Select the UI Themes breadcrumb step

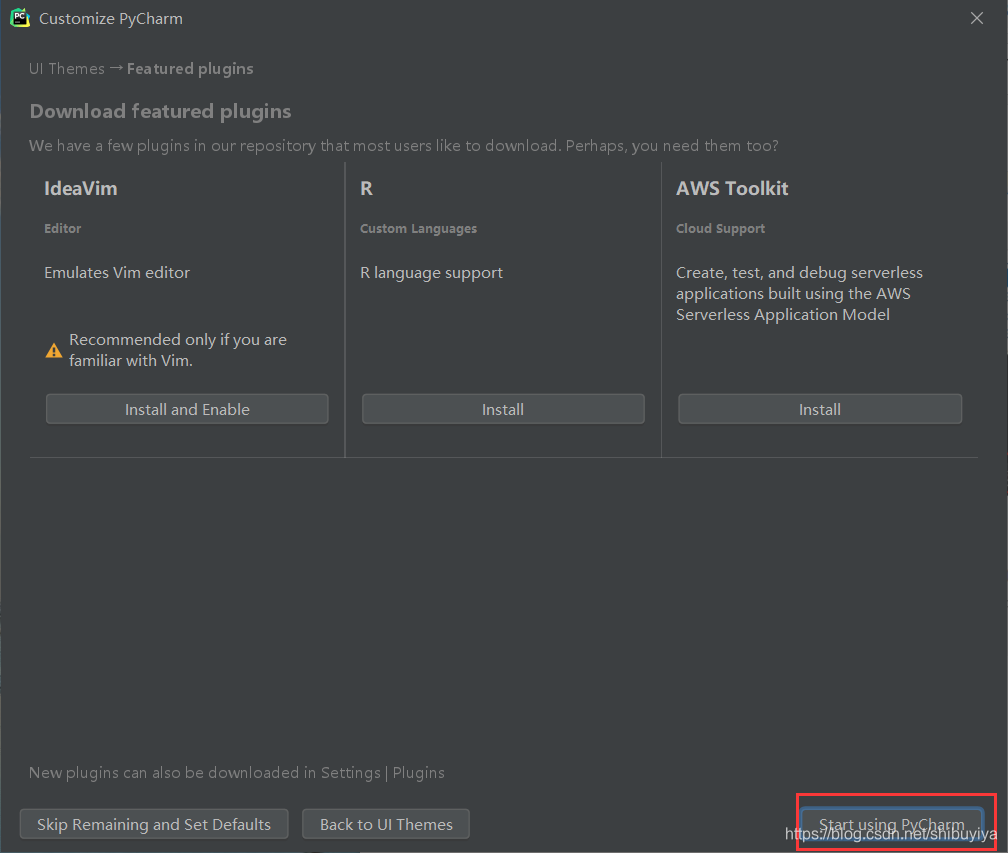[x=67, y=69]
